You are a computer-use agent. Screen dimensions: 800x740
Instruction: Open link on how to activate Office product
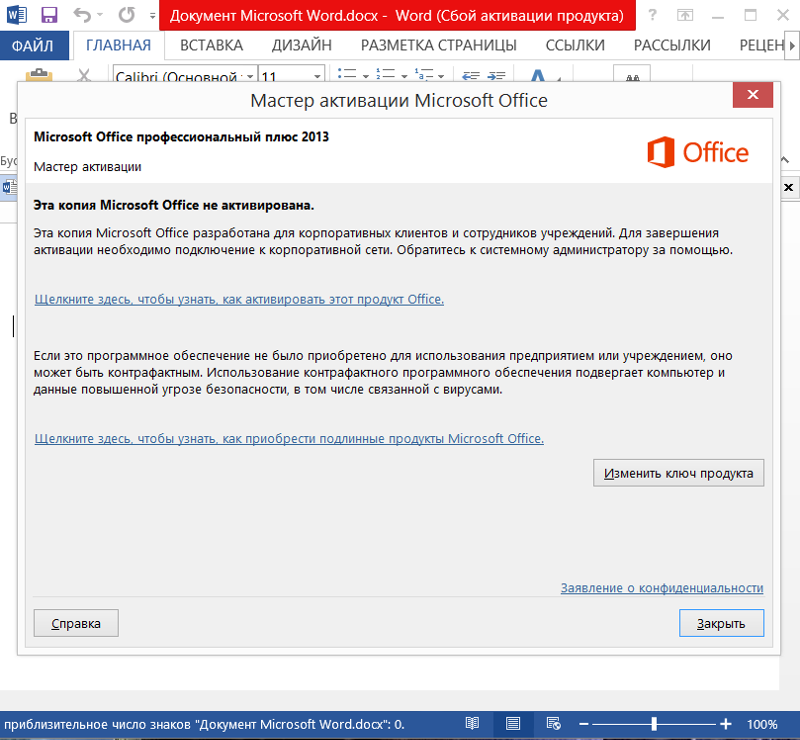coord(239,299)
